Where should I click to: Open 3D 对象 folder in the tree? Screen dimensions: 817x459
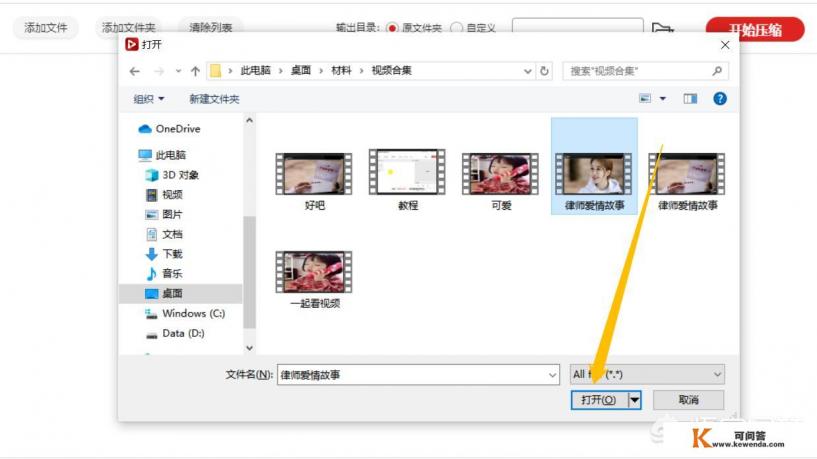coord(172,175)
